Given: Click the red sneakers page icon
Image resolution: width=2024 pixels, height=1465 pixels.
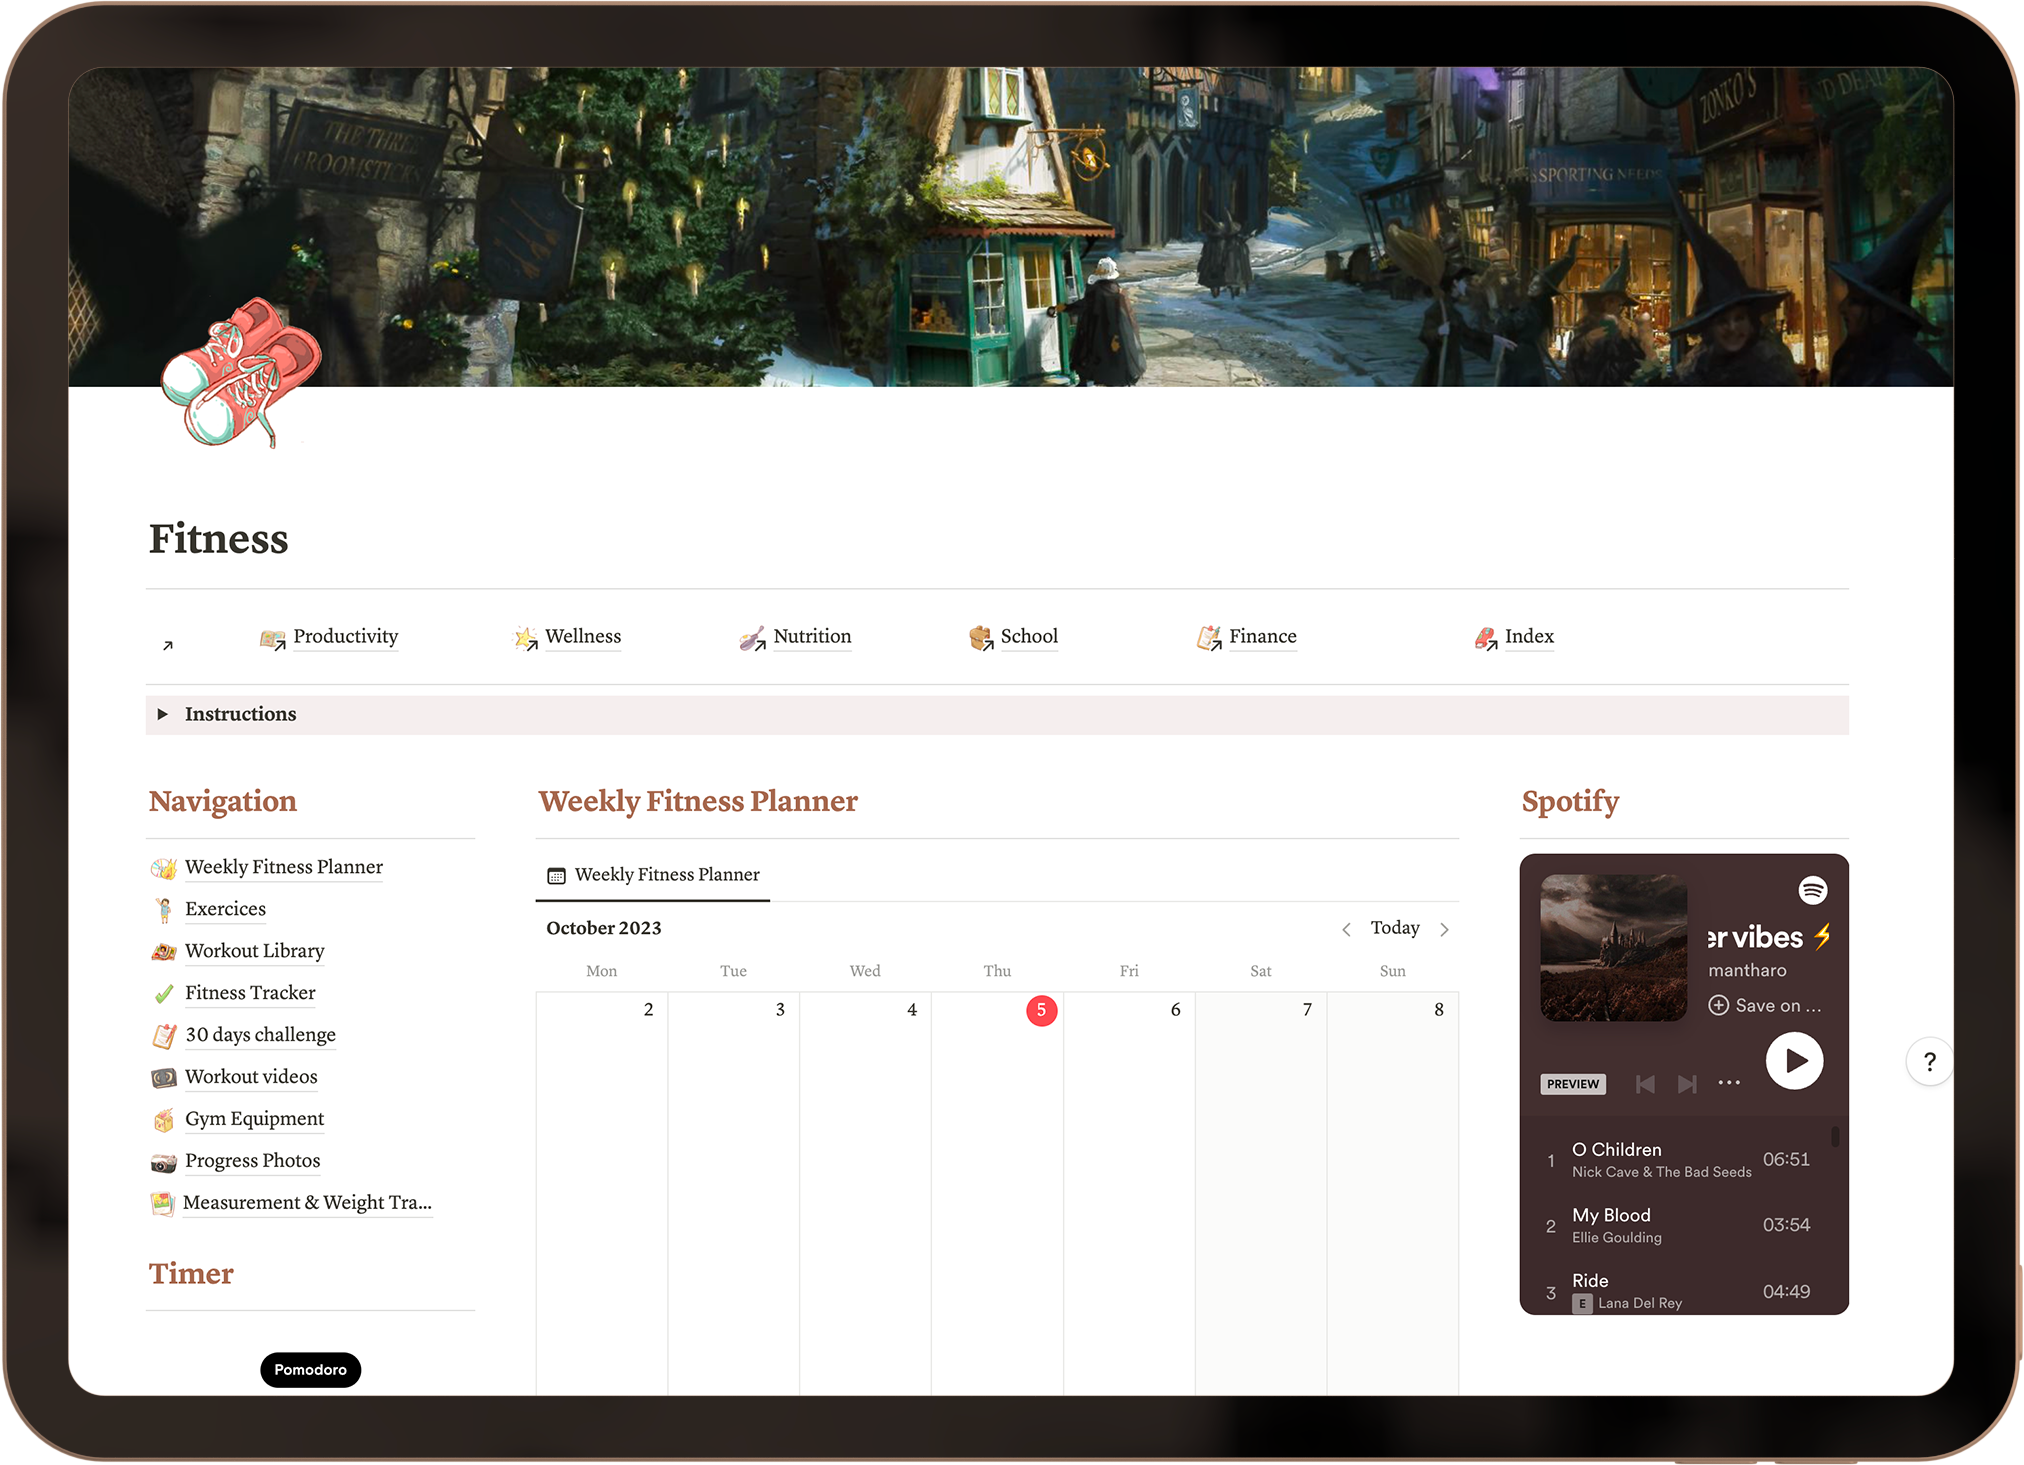Looking at the screenshot, I should pos(241,372).
